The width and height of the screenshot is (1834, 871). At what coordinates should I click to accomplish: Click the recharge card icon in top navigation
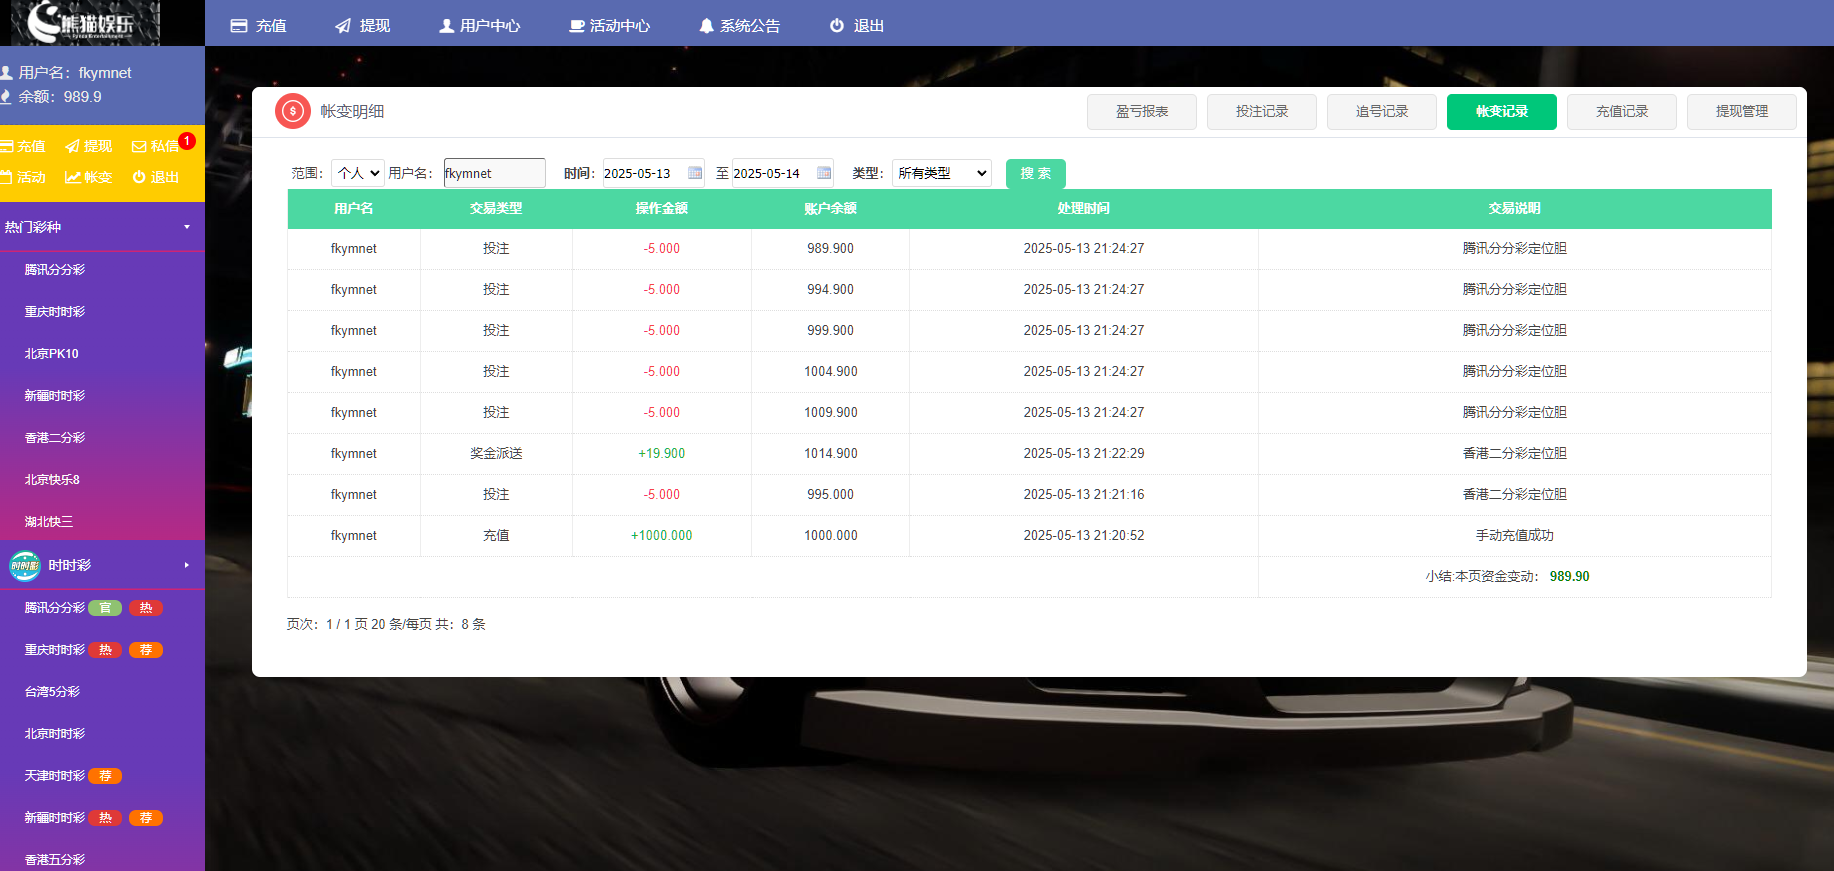(239, 26)
